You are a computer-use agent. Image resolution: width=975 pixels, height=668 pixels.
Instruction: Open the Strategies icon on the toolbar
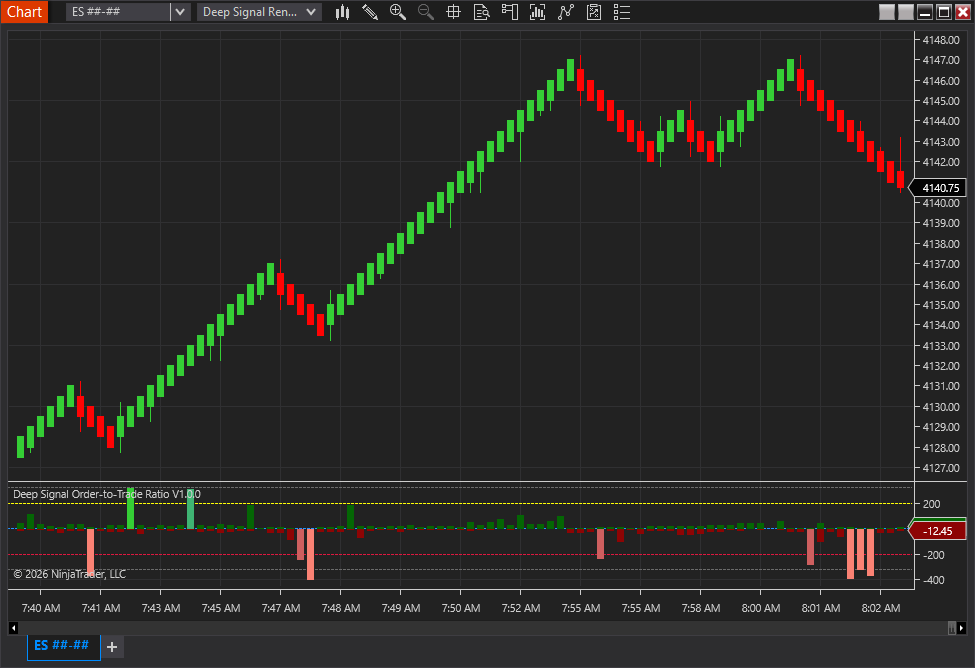point(565,12)
